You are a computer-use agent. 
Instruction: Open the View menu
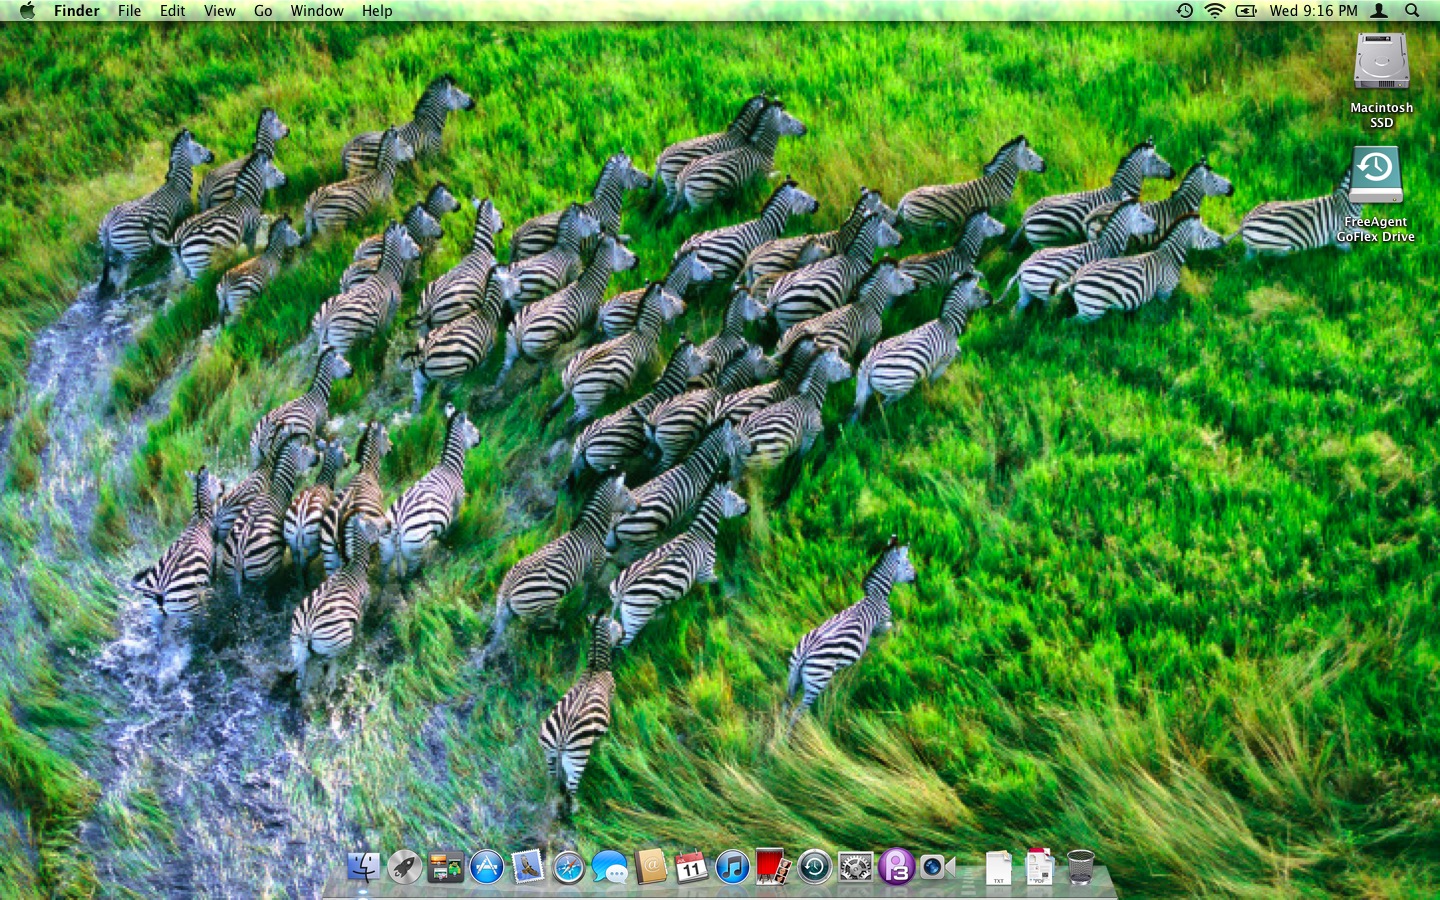point(219,11)
